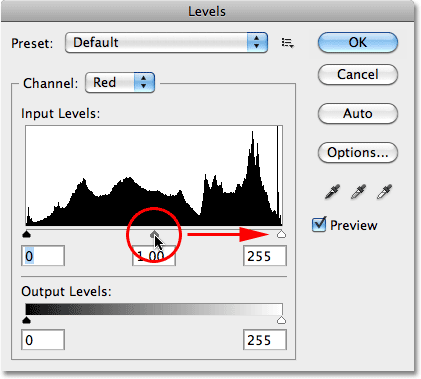421x379 pixels.
Task: Click the input highlight field 255
Action: click(265, 256)
